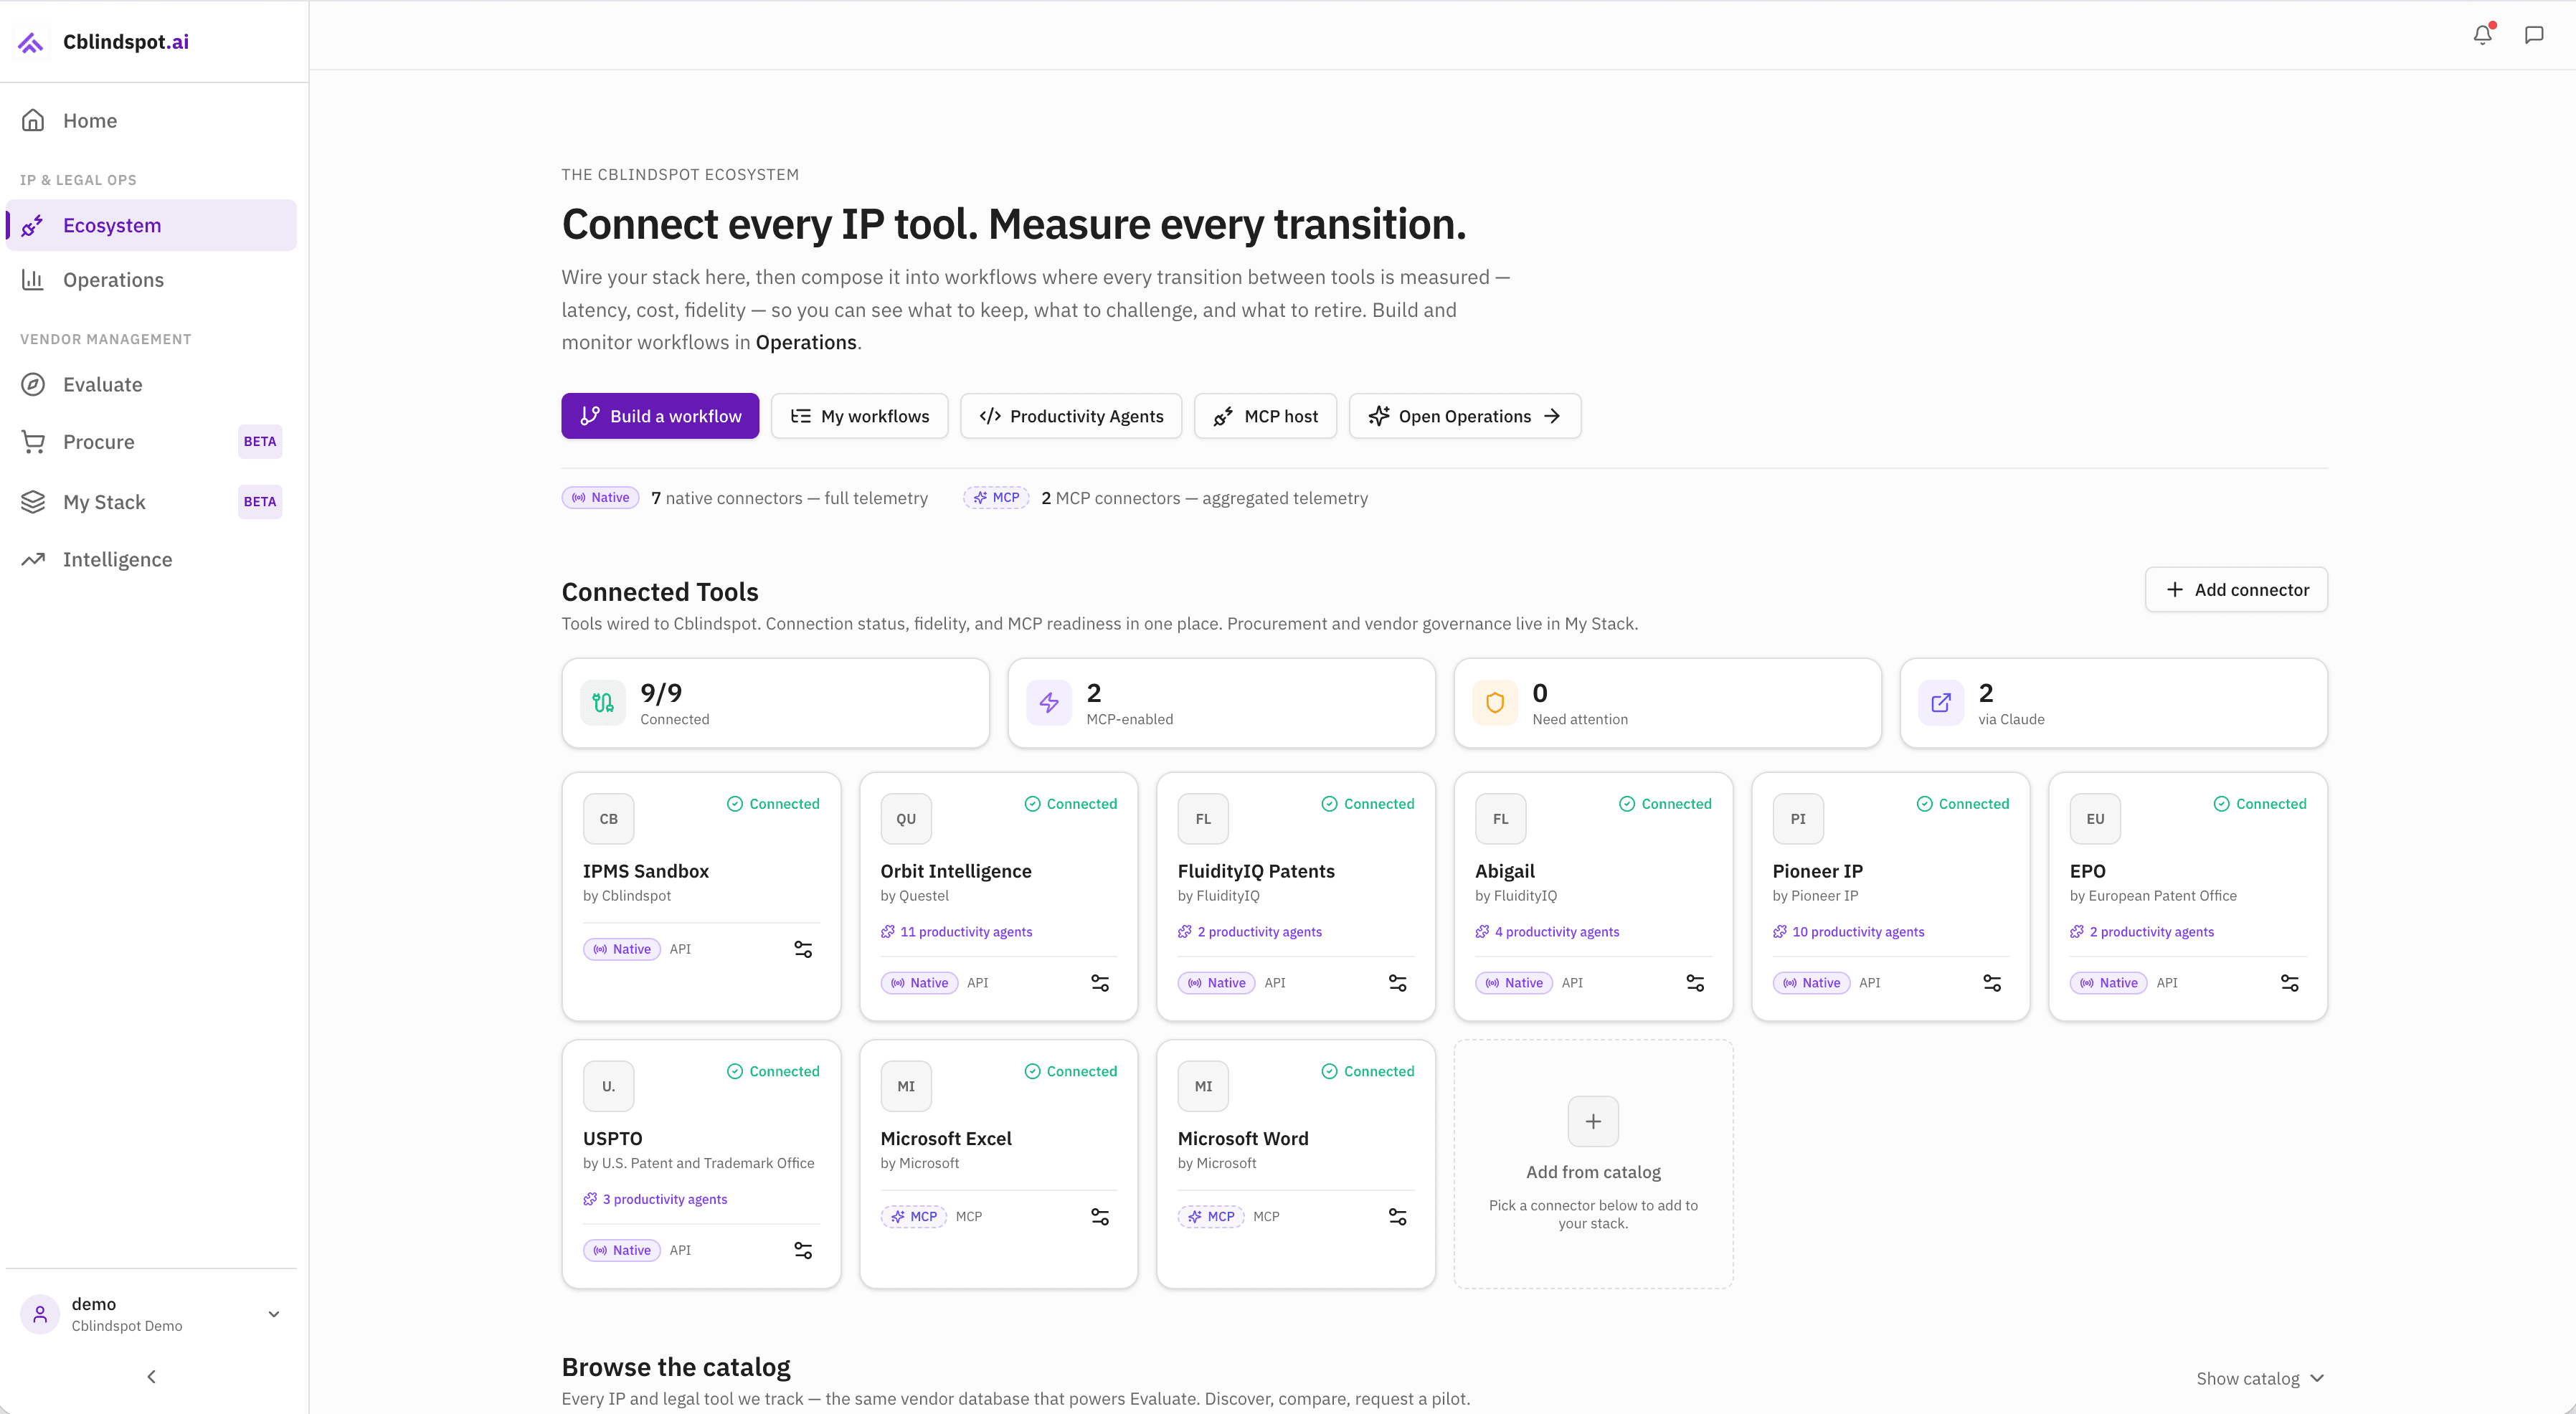2576x1414 pixels.
Task: Open settings for Orbit Intelligence connector
Action: coord(1100,983)
